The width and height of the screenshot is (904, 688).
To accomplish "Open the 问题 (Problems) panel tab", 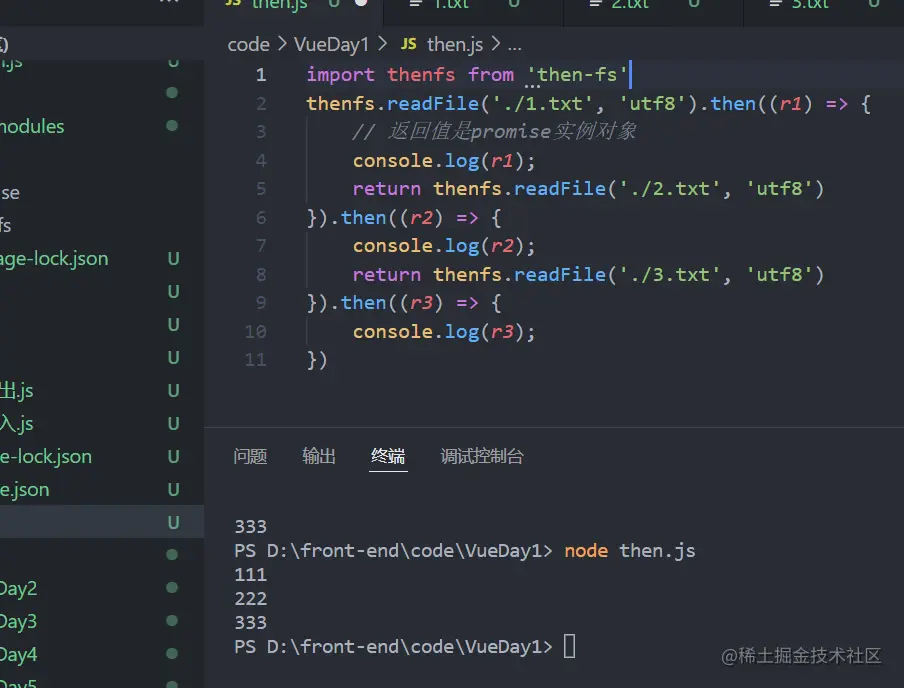I will point(250,456).
